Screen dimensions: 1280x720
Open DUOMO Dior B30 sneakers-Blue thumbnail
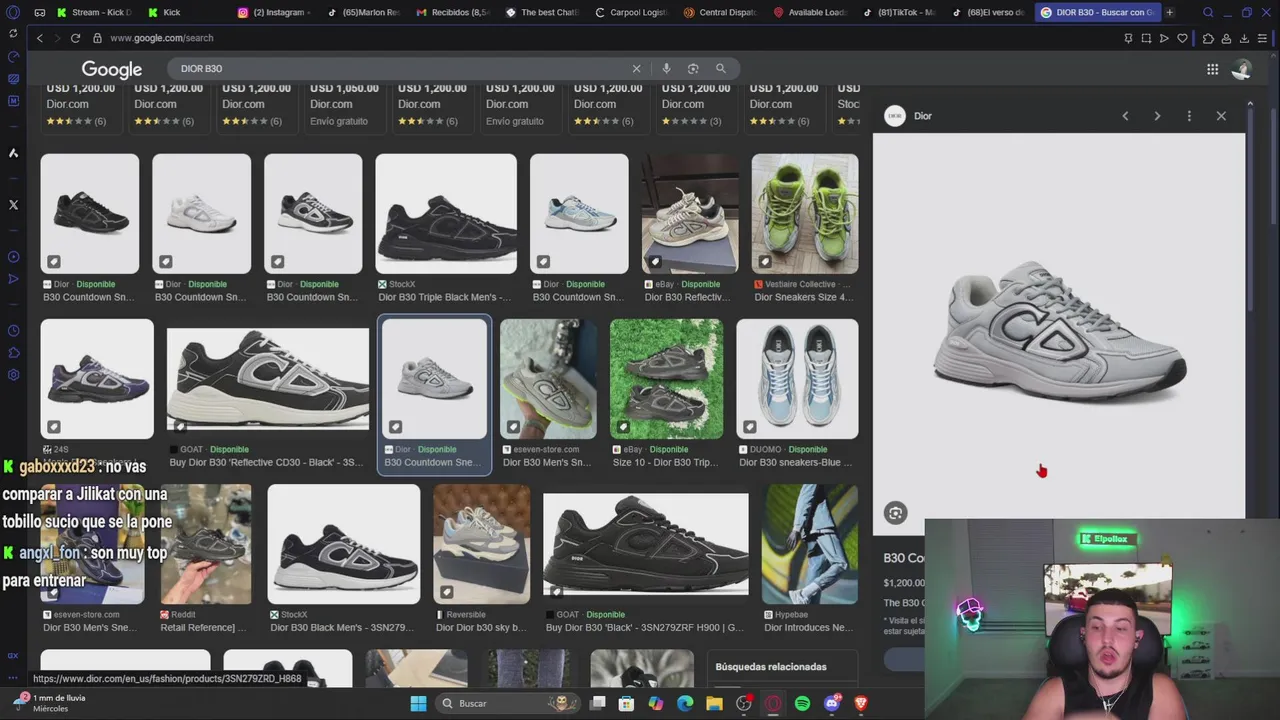(x=797, y=379)
